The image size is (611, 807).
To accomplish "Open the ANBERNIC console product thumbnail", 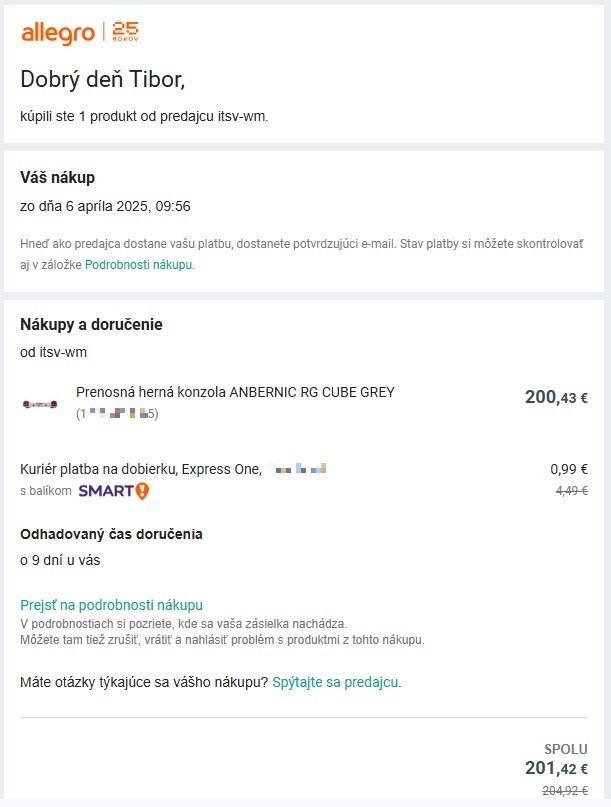I will [x=40, y=403].
